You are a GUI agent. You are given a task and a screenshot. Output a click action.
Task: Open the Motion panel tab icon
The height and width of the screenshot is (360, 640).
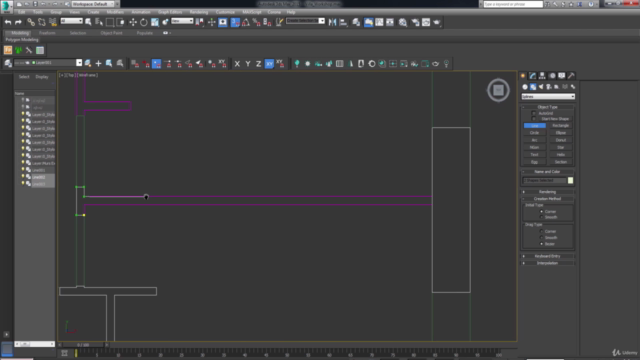tap(552, 76)
